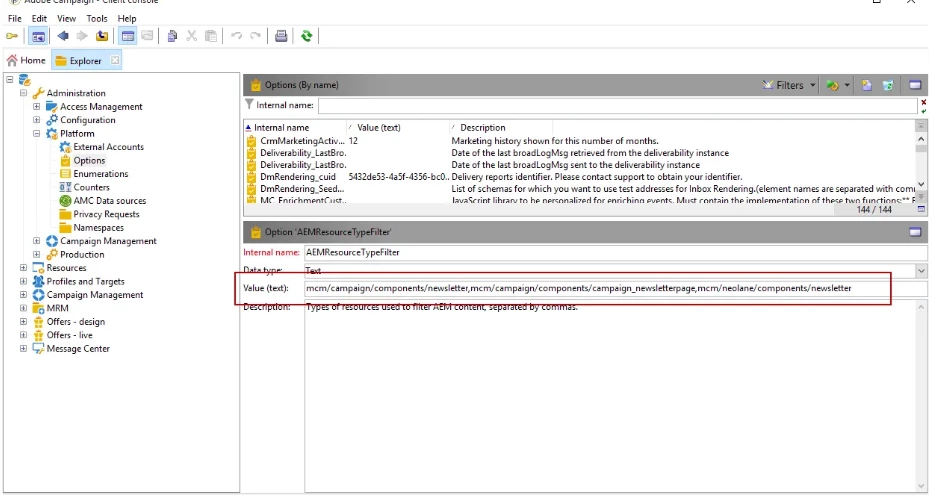Select Offers - live node
This screenshot has height=495, width=934.
coord(69,335)
